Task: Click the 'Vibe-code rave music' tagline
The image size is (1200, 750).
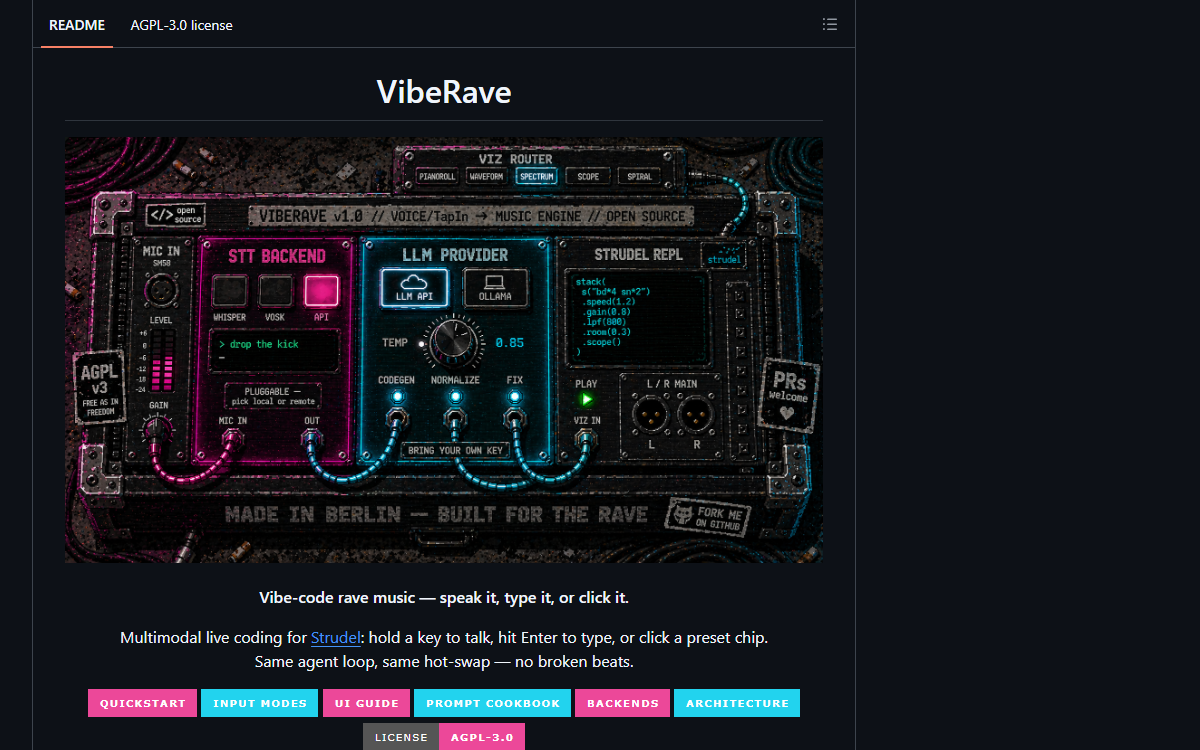Action: (x=444, y=598)
